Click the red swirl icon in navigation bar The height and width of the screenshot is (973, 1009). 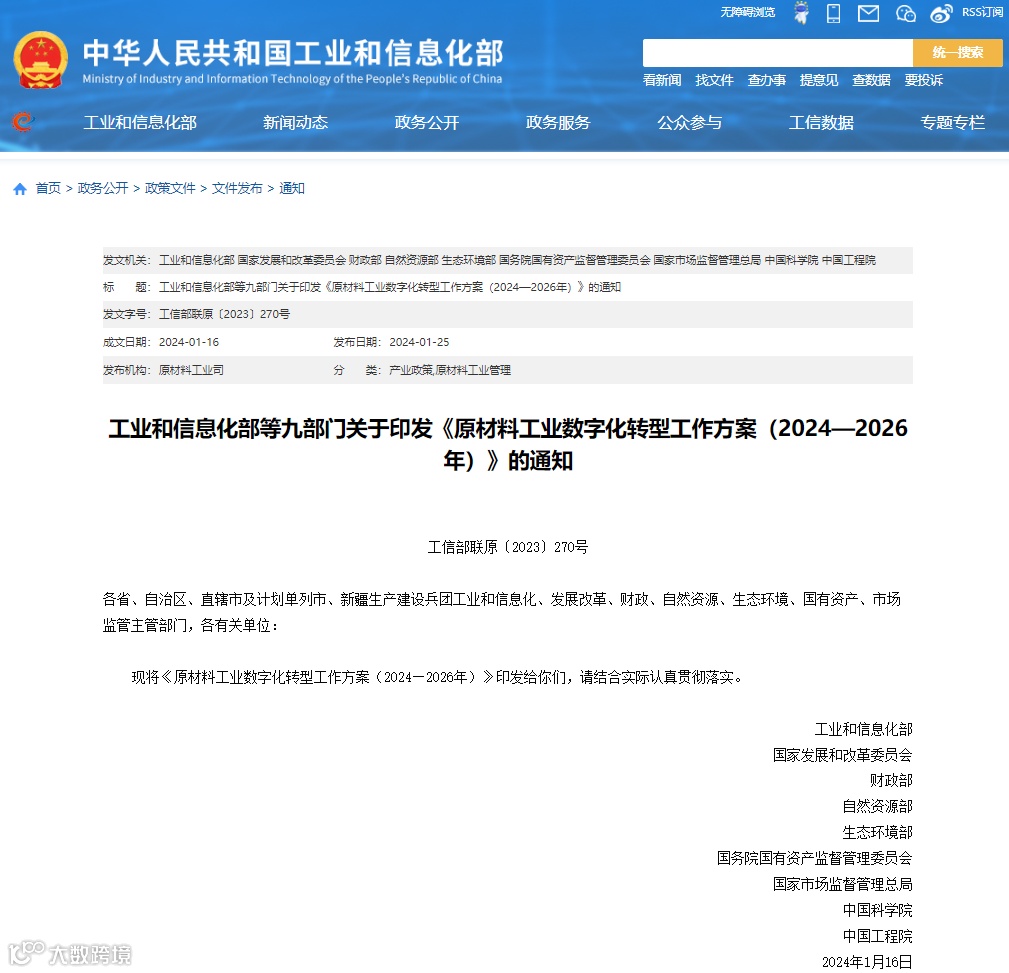click(x=23, y=122)
